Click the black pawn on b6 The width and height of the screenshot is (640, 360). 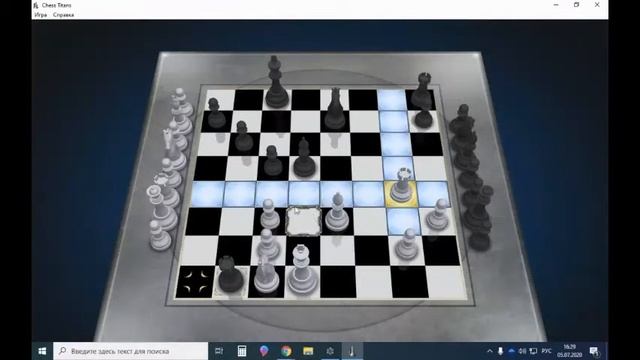pyautogui.click(x=243, y=136)
